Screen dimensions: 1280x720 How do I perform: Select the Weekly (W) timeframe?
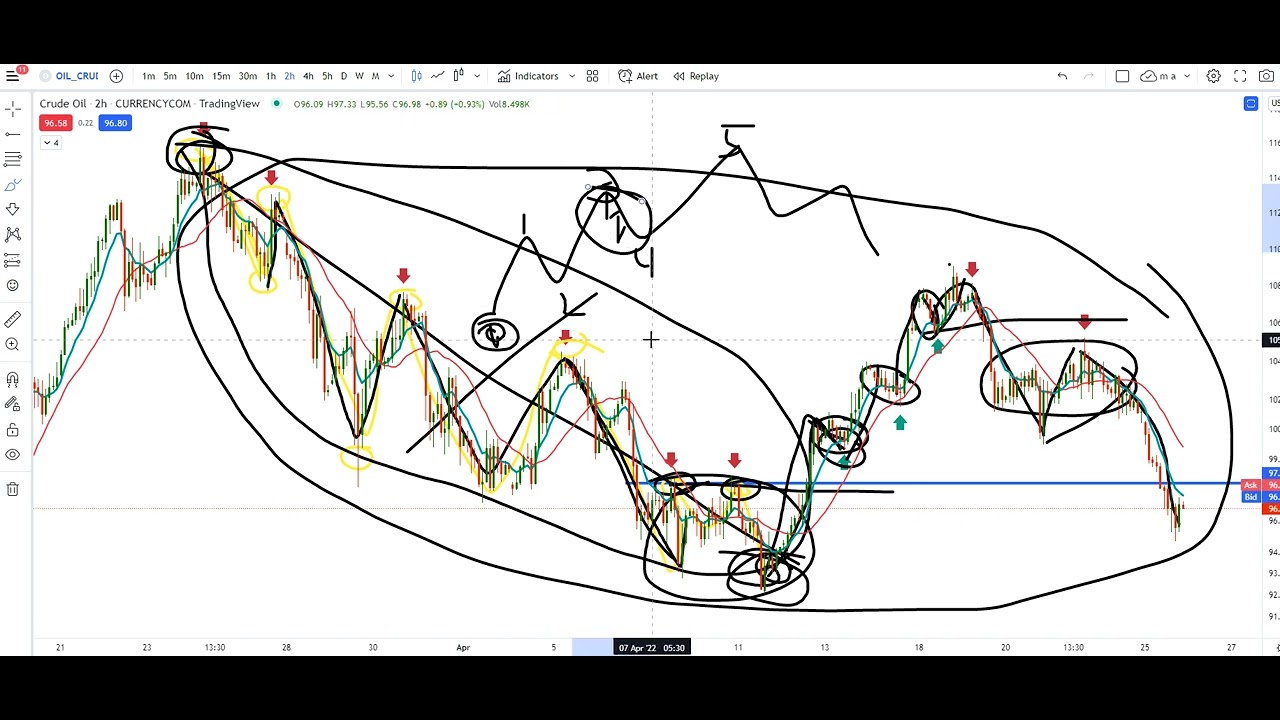coord(360,76)
